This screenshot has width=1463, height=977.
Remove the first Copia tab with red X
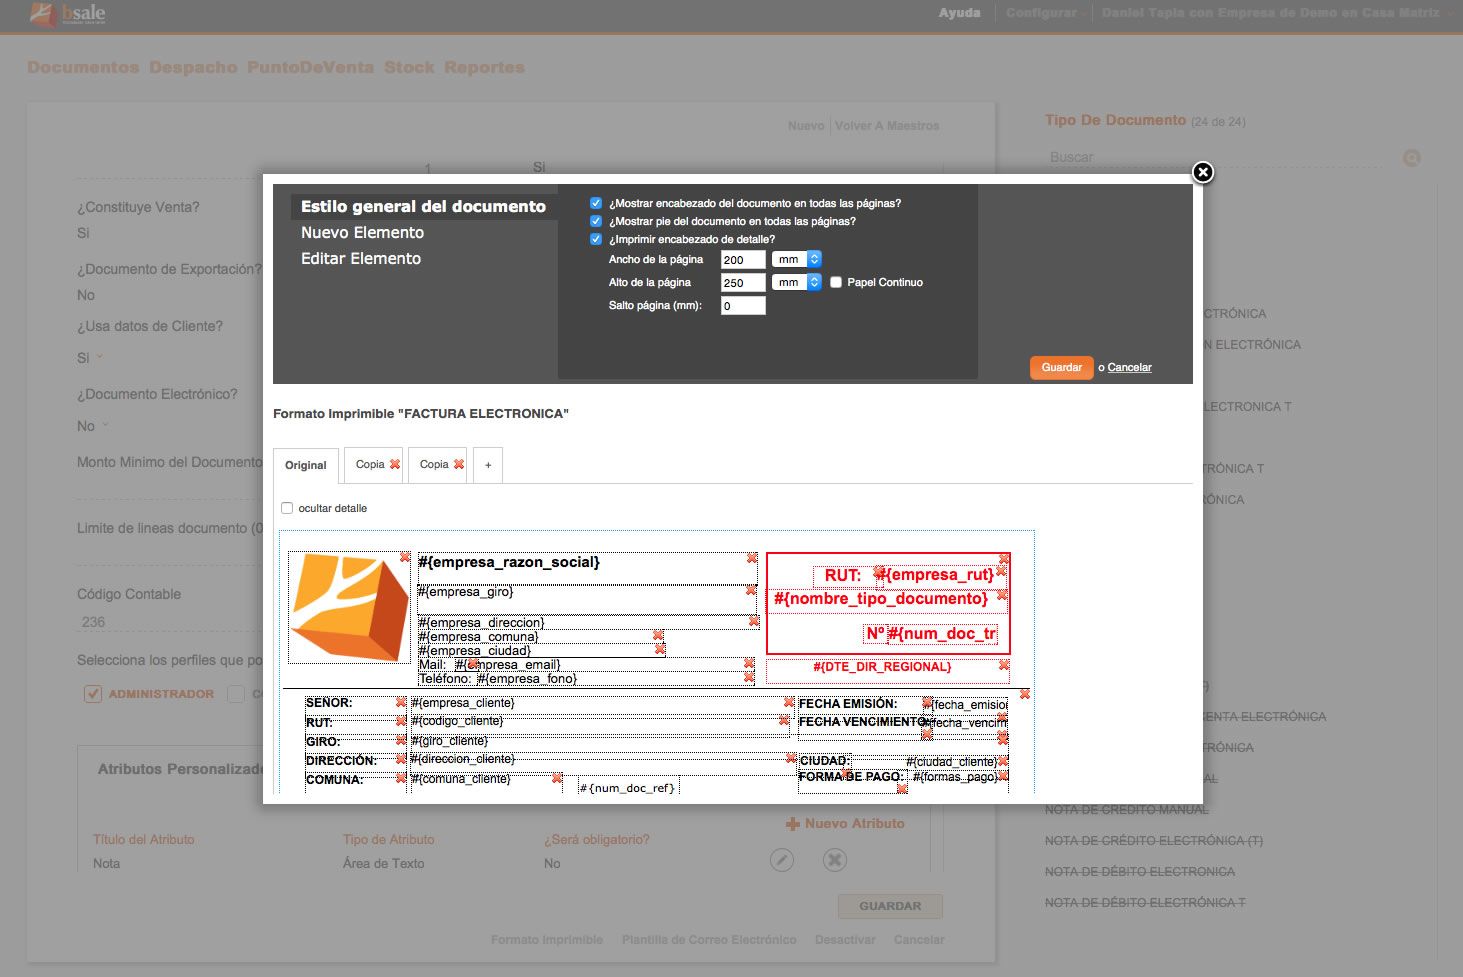click(395, 464)
